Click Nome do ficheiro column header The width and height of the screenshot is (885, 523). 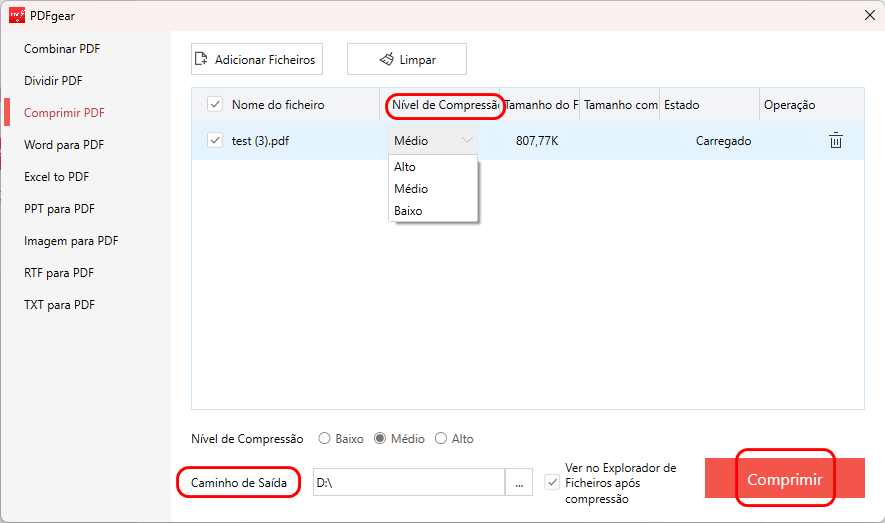coord(278,104)
